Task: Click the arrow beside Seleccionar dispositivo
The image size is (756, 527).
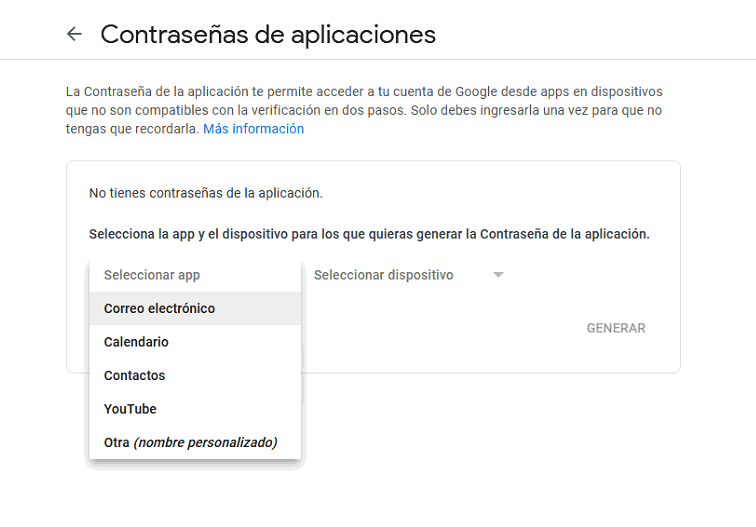Action: point(498,275)
